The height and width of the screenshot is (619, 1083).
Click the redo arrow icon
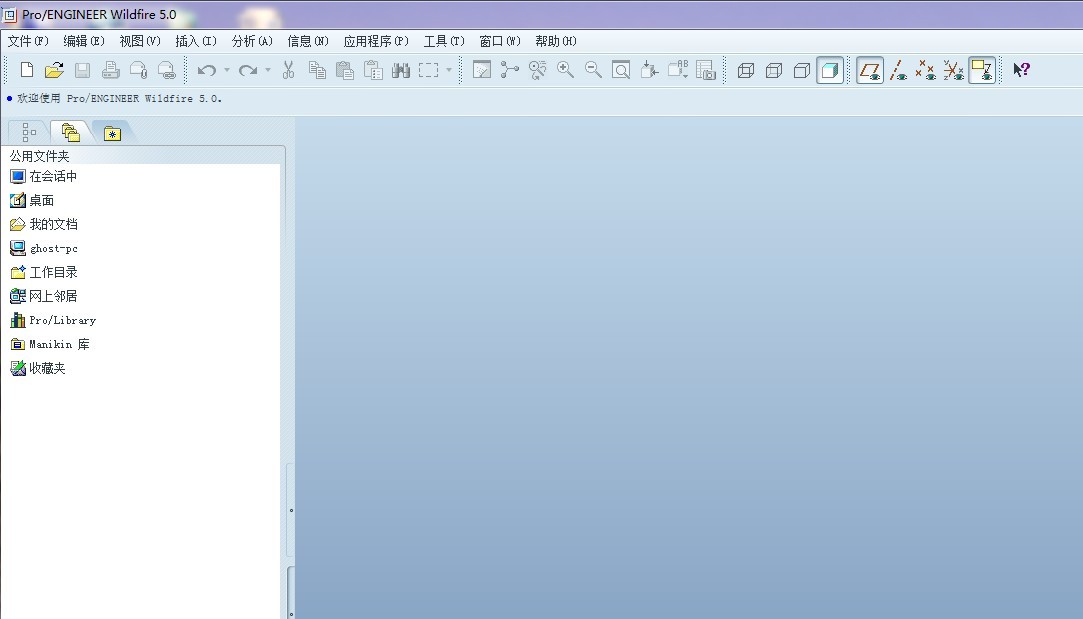(x=248, y=70)
